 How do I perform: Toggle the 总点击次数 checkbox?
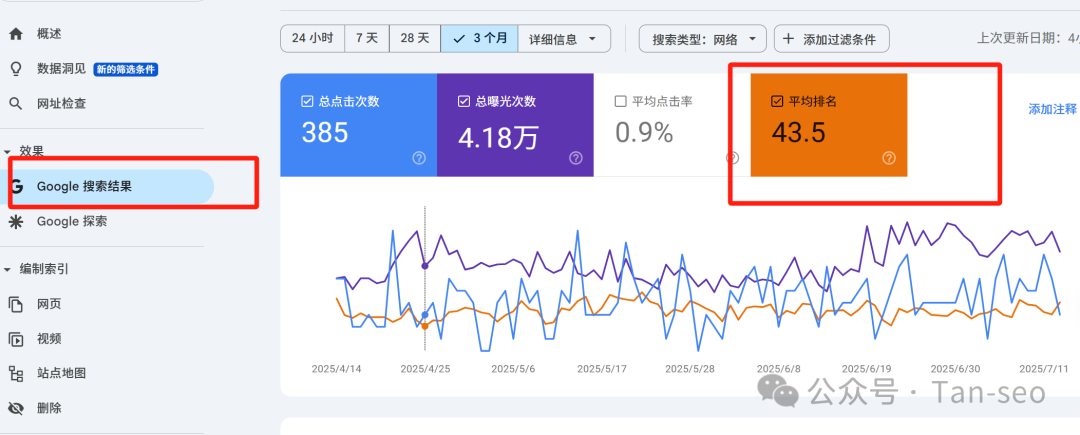tap(308, 102)
